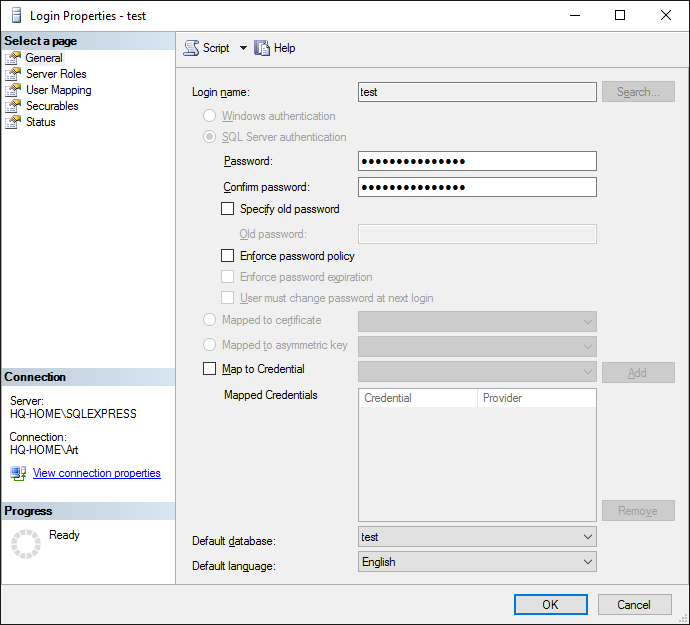Switch to the Server Roles page
The width and height of the screenshot is (690, 625).
(x=56, y=74)
